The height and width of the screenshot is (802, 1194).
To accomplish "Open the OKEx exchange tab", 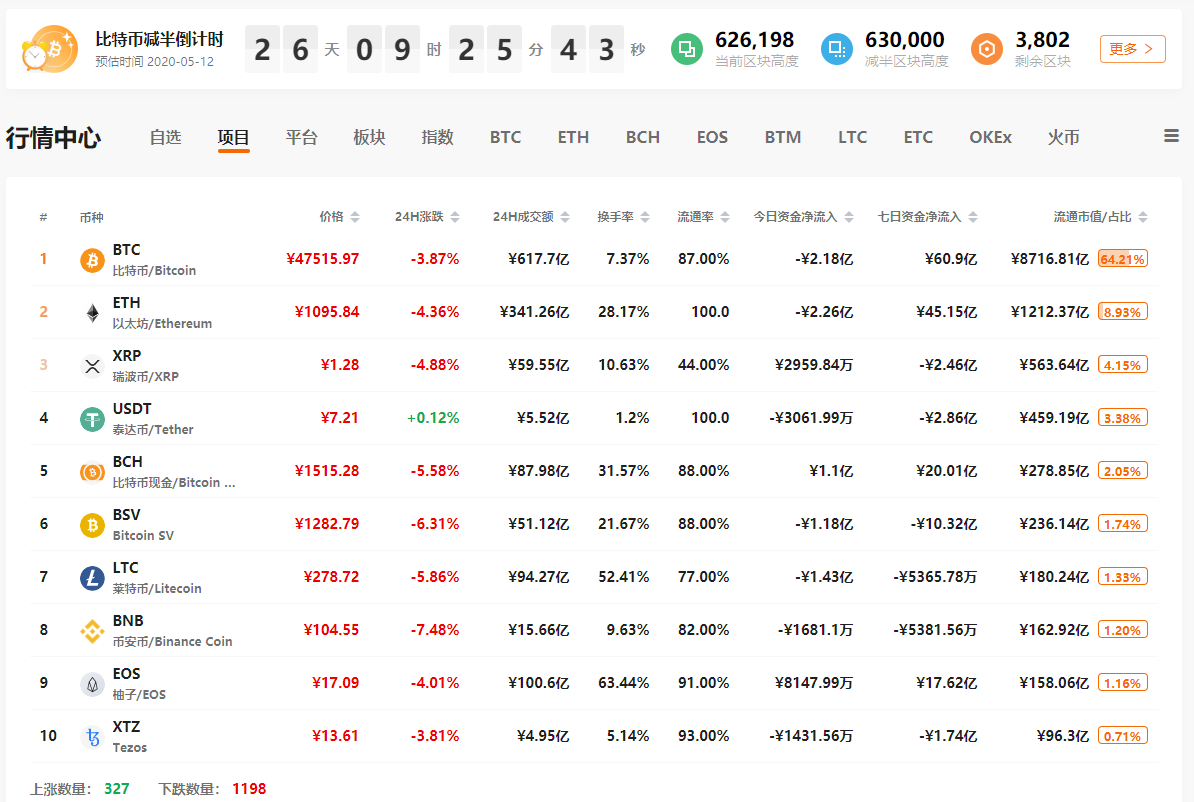I will (x=990, y=137).
